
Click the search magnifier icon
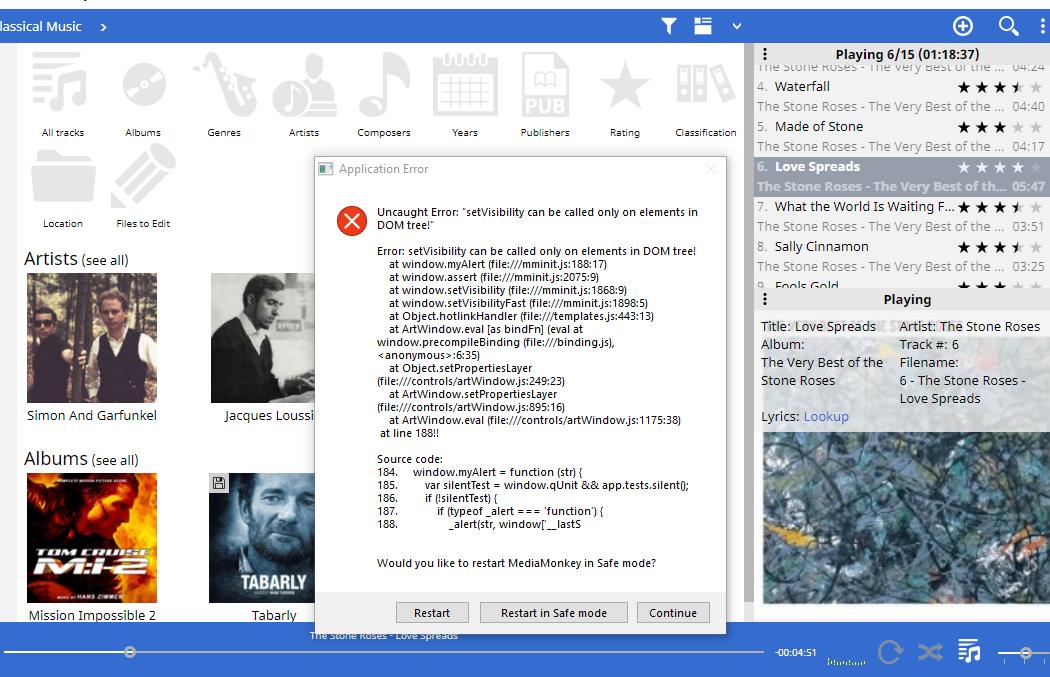[1008, 27]
